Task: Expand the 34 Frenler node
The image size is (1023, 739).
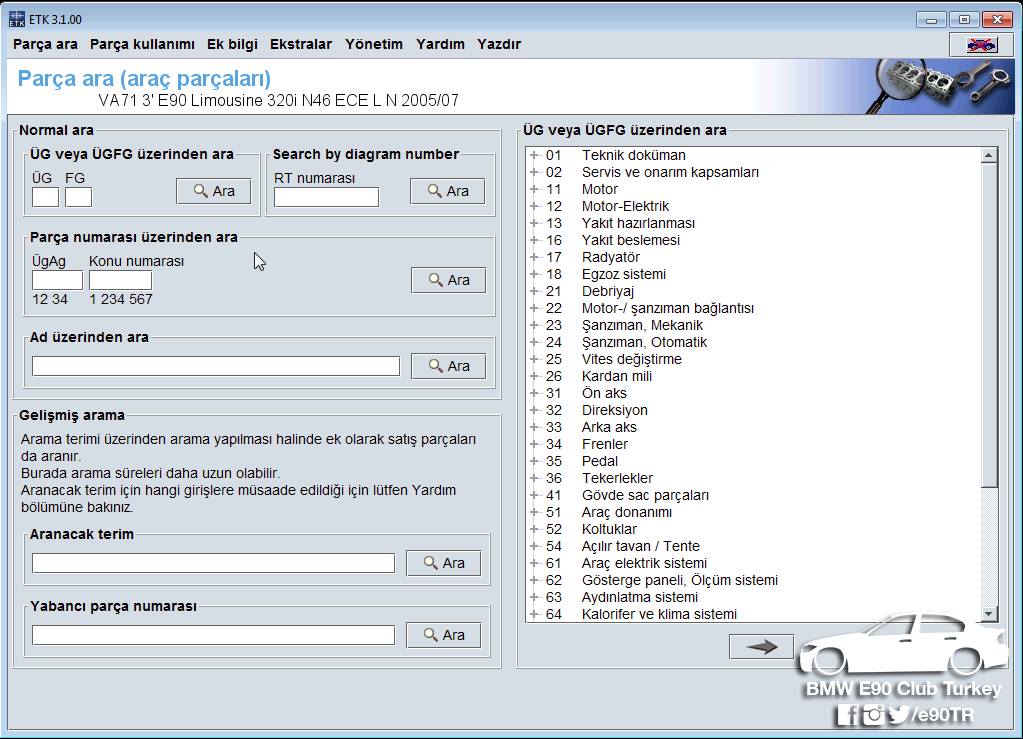Action: click(x=534, y=444)
